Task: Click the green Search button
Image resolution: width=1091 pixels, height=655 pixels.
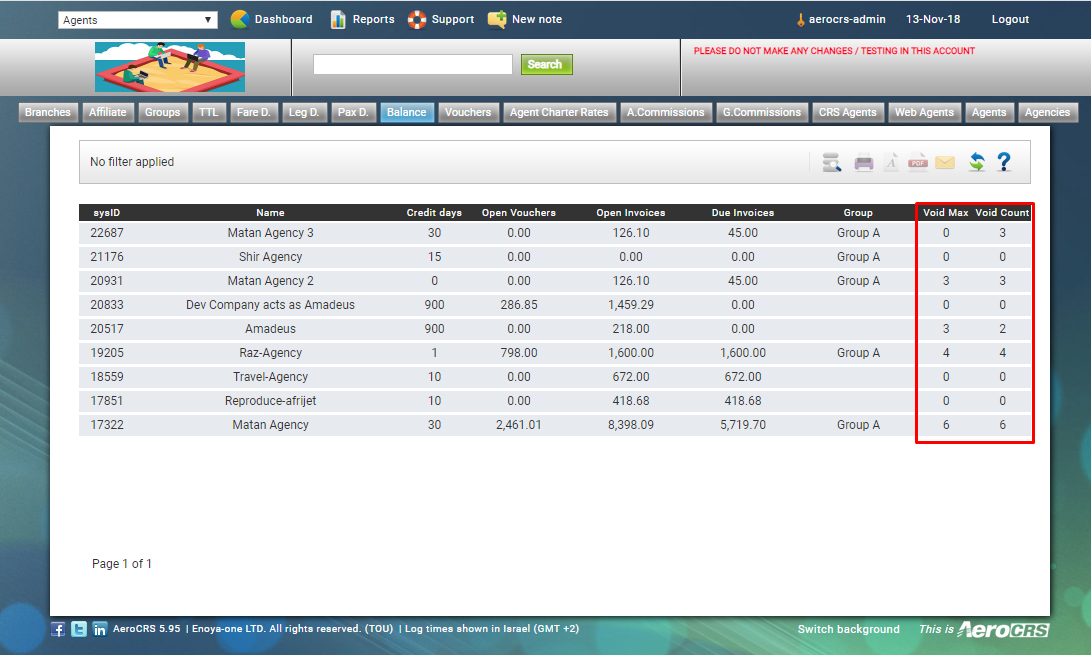Action: (546, 64)
